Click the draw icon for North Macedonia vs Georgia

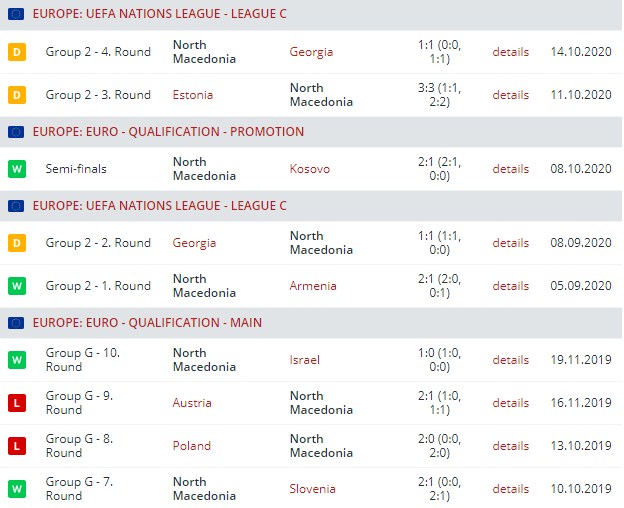click(x=16, y=52)
